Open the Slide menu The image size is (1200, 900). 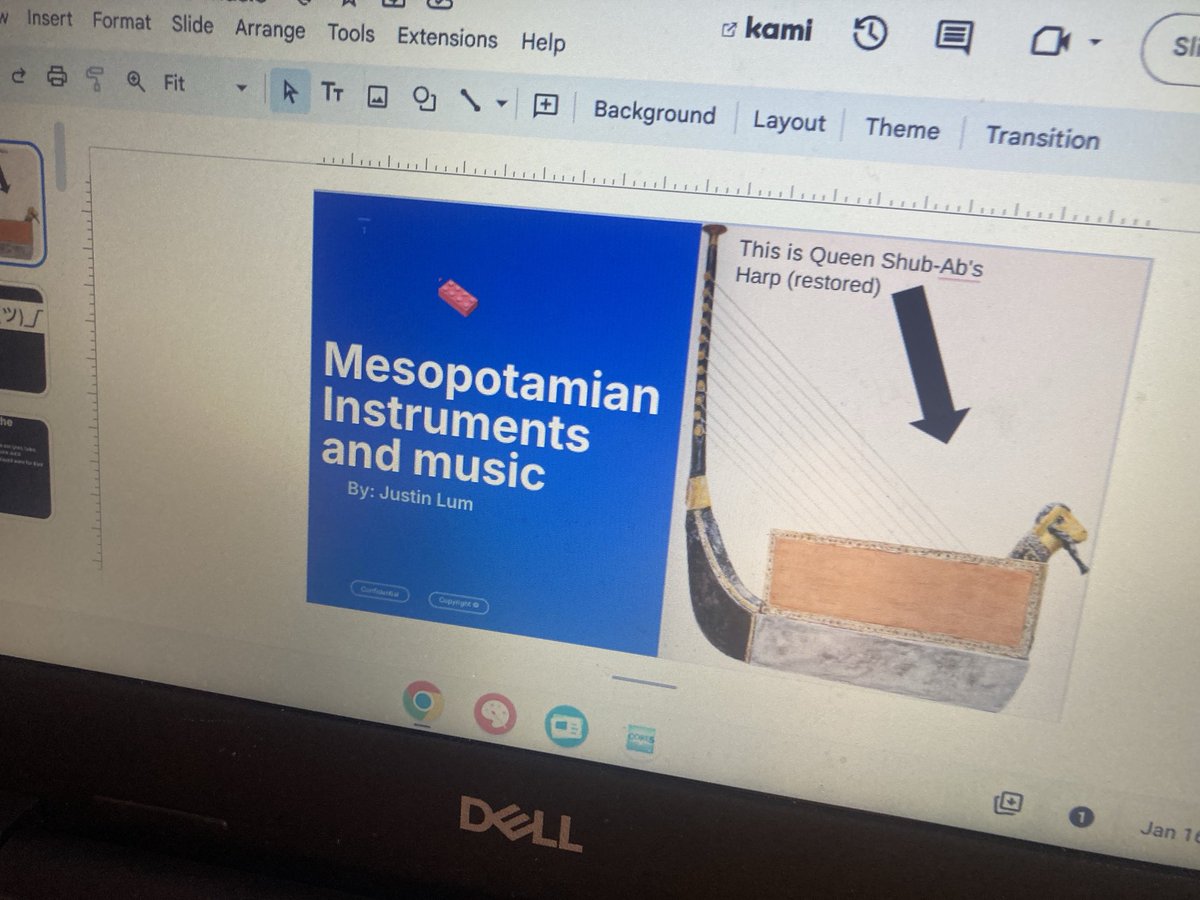(x=192, y=25)
